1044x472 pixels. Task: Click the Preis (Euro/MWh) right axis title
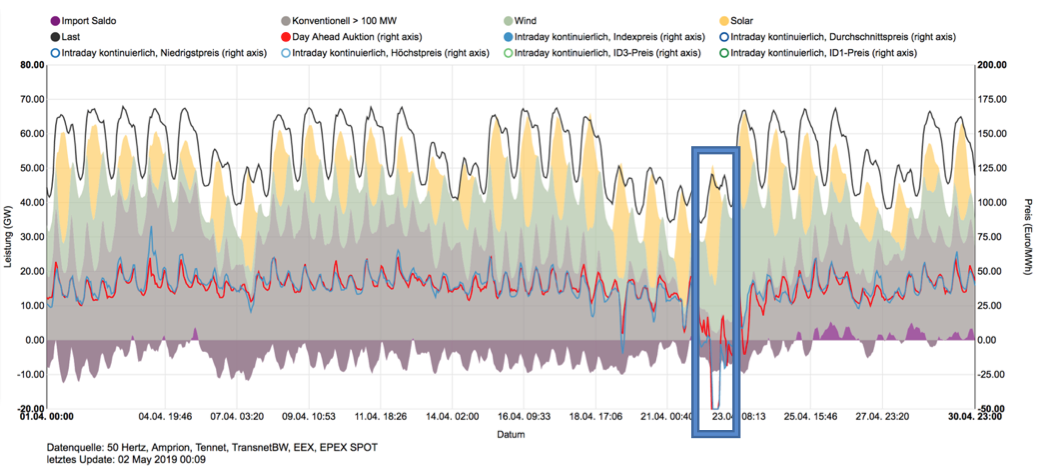coord(1028,237)
